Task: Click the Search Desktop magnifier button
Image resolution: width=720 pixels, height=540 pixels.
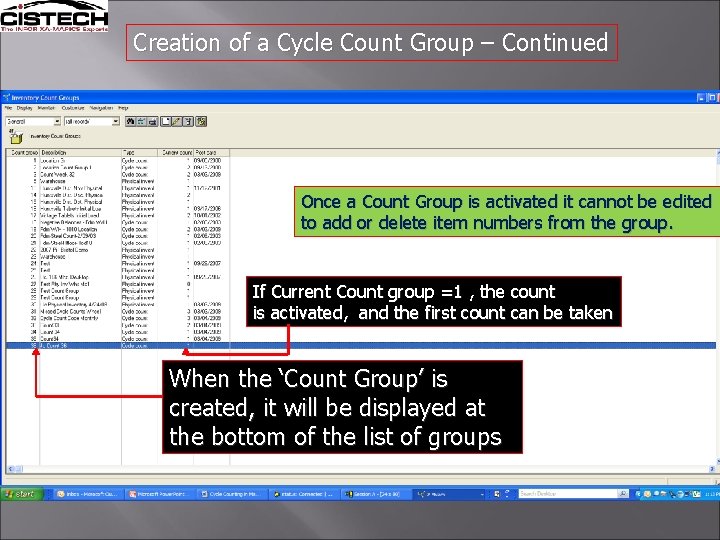Action: (623, 494)
